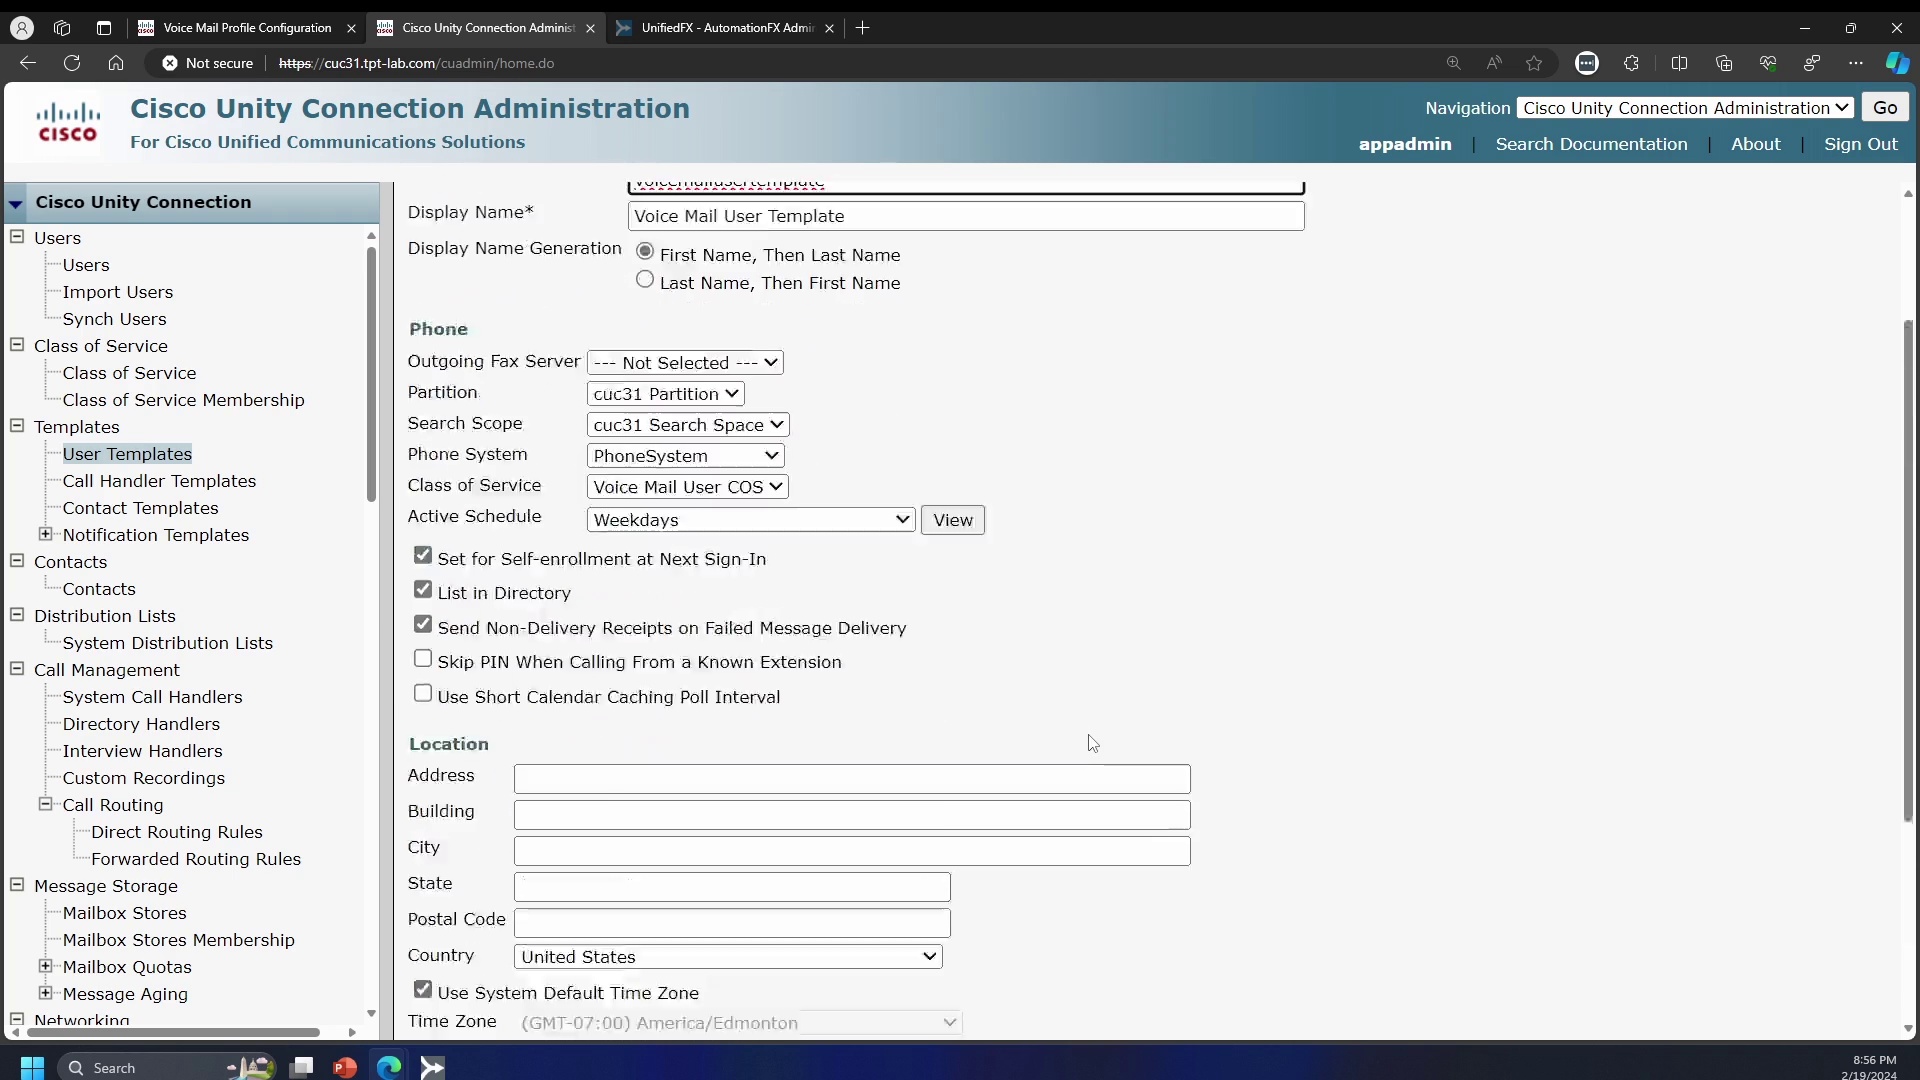Open the Search Scope dropdown
Screen dimensions: 1920x1080
688,424
